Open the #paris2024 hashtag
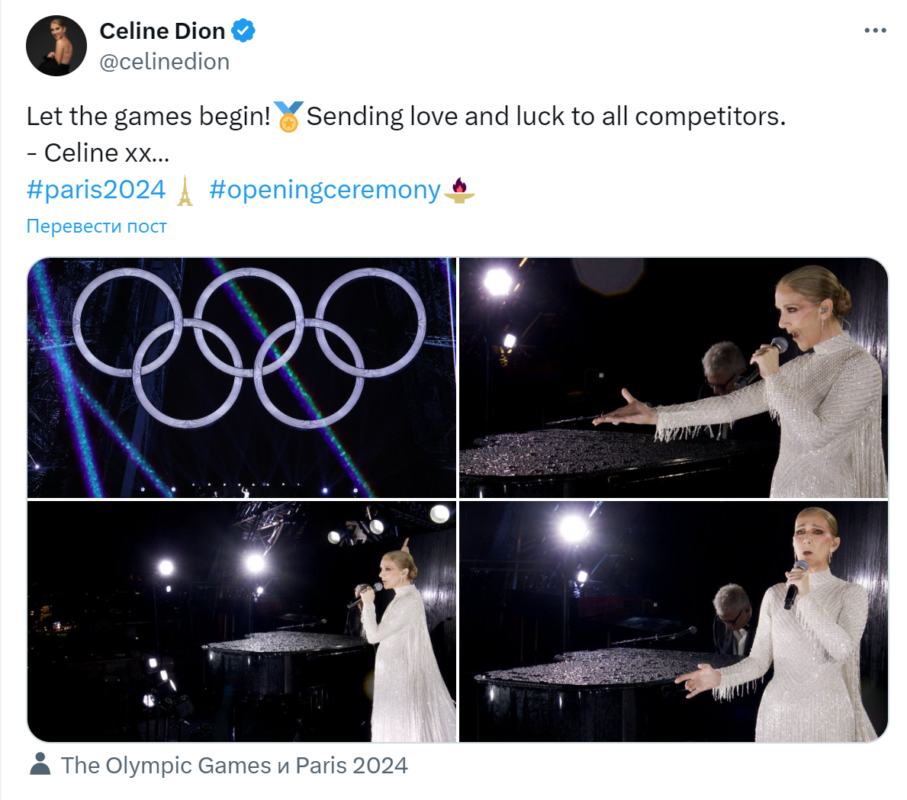 pyautogui.click(x=96, y=190)
